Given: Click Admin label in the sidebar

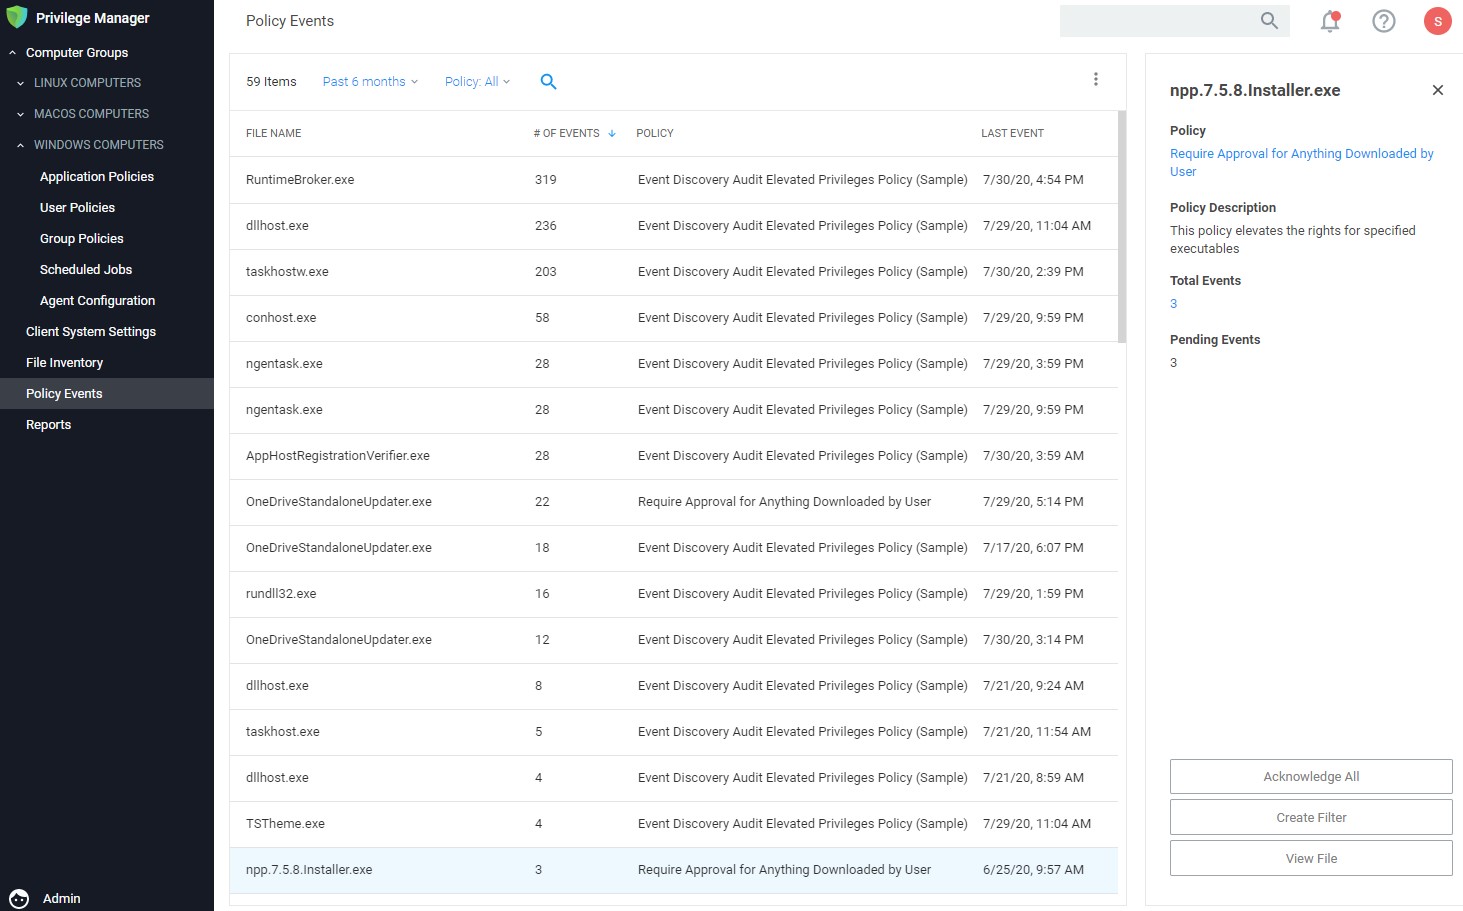Looking at the screenshot, I should point(61,899).
